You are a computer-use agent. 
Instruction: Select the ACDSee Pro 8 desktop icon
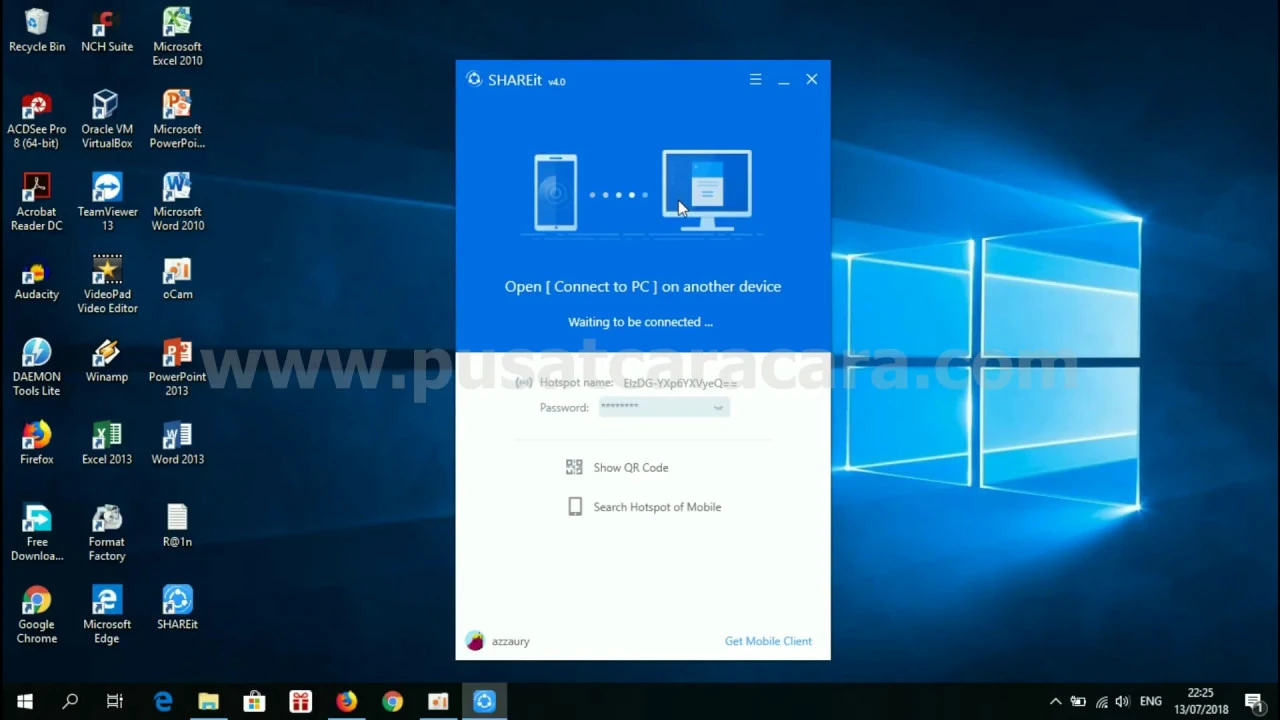point(37,120)
